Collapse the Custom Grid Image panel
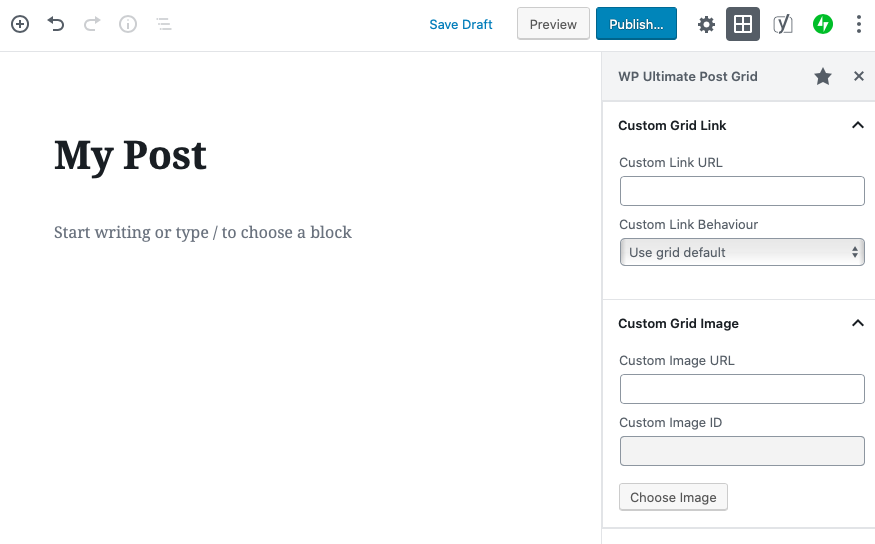Screen dimensions: 875x544 point(858,324)
